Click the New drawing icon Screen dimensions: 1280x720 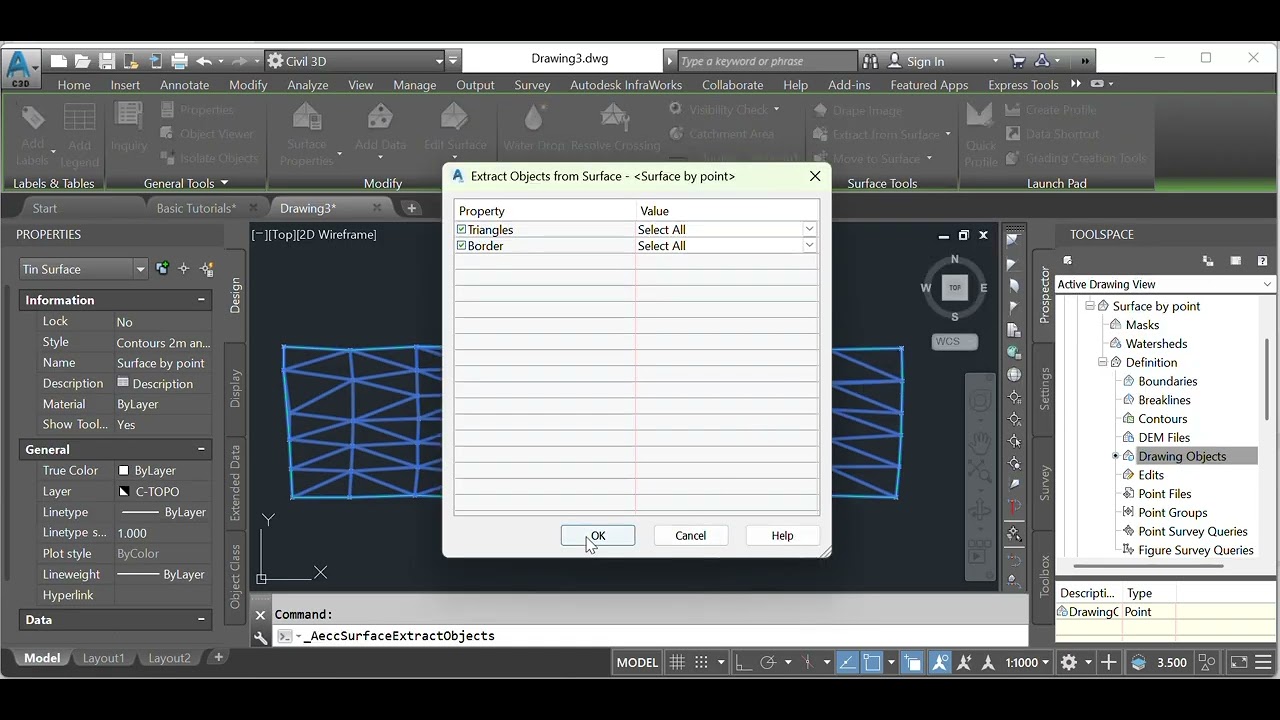(59, 61)
